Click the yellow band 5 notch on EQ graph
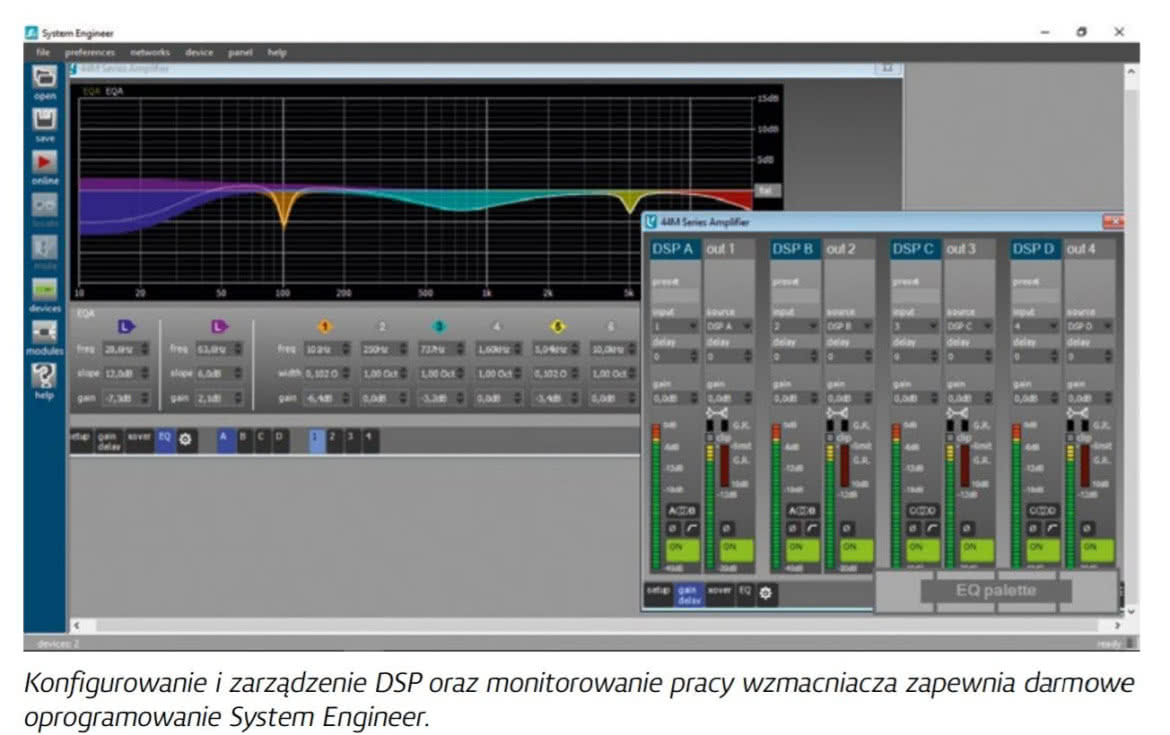Screen dimensions: 1170x735 tap(631, 201)
